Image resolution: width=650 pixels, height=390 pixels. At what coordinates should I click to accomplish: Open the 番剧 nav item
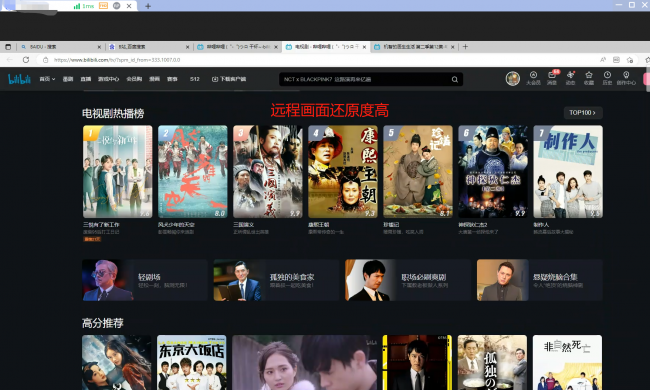click(x=68, y=79)
